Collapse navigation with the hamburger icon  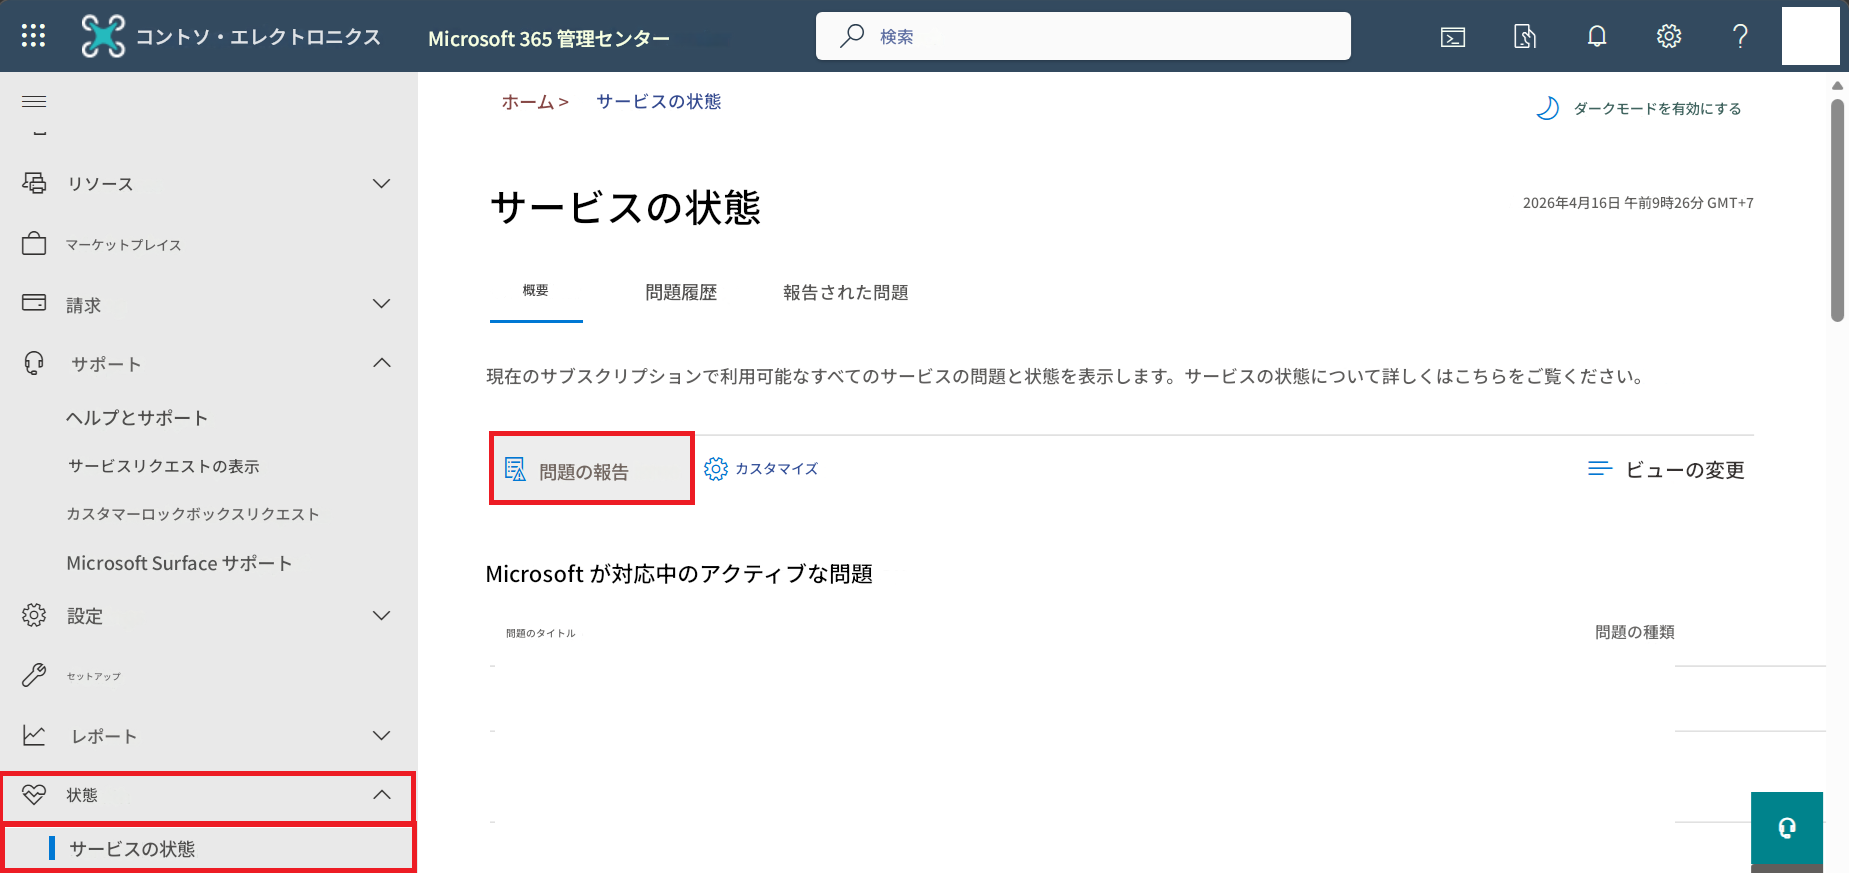[x=34, y=101]
